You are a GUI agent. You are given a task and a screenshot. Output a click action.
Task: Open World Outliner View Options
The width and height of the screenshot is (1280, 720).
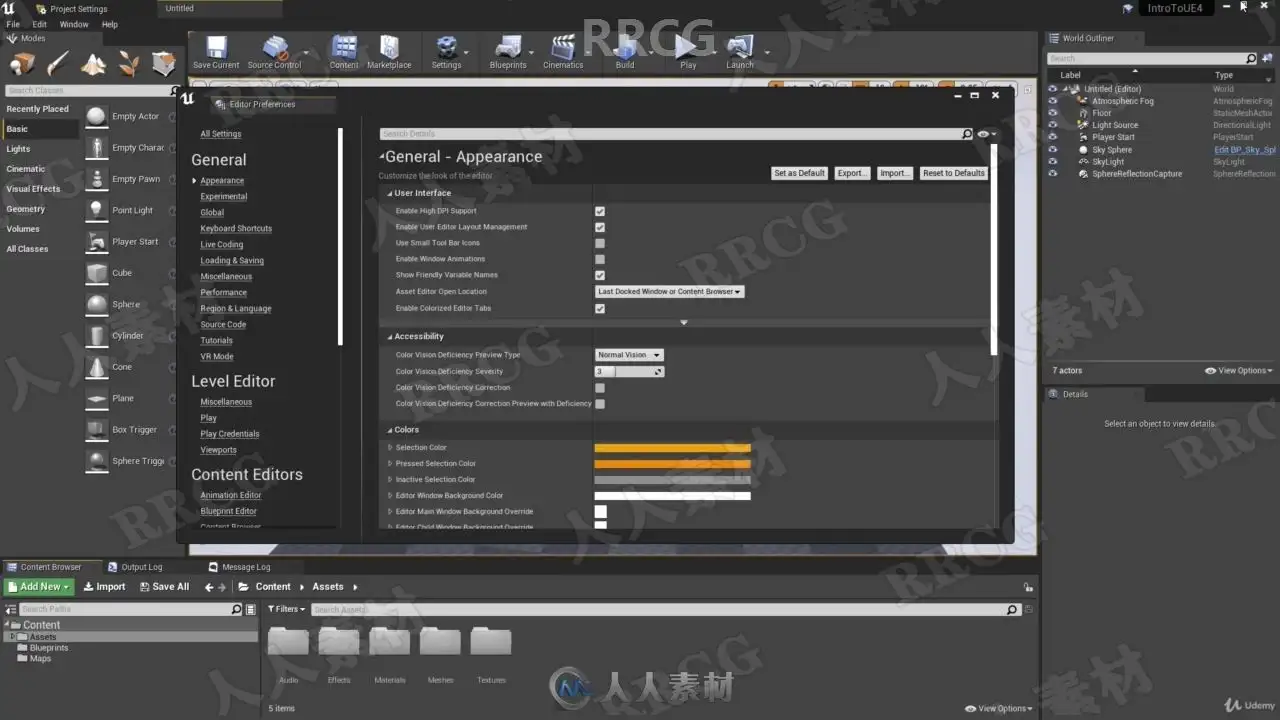point(1239,371)
